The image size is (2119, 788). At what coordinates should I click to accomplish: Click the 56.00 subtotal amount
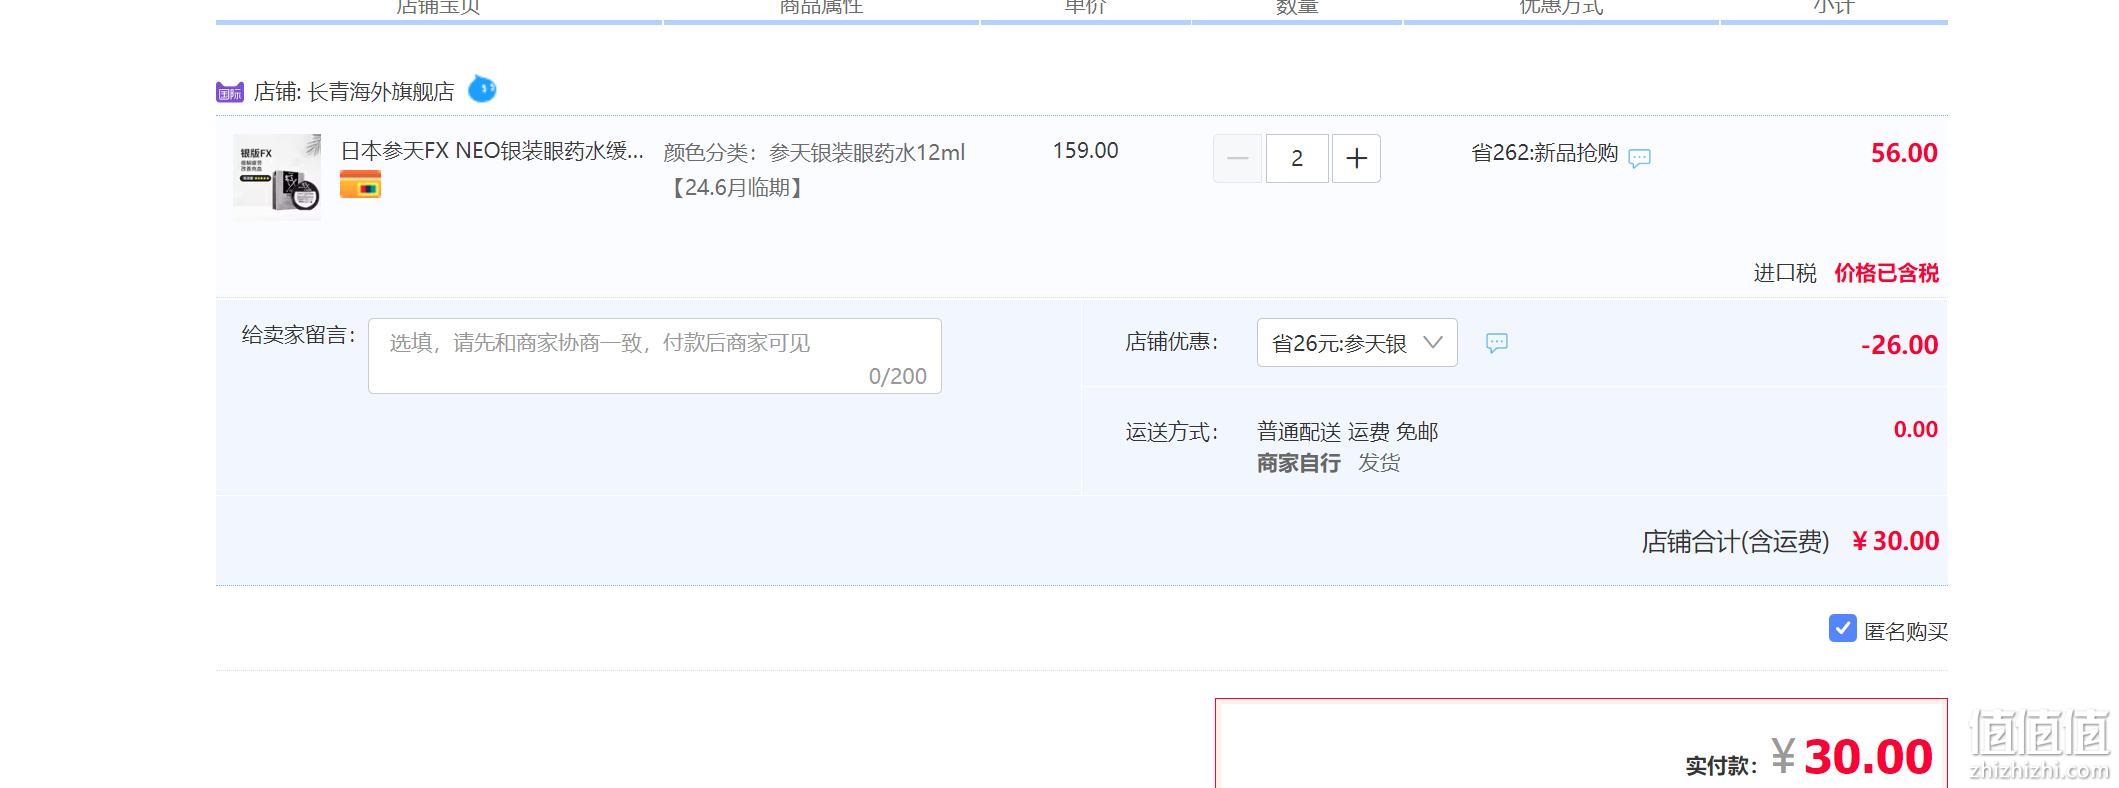pyautogui.click(x=1904, y=153)
